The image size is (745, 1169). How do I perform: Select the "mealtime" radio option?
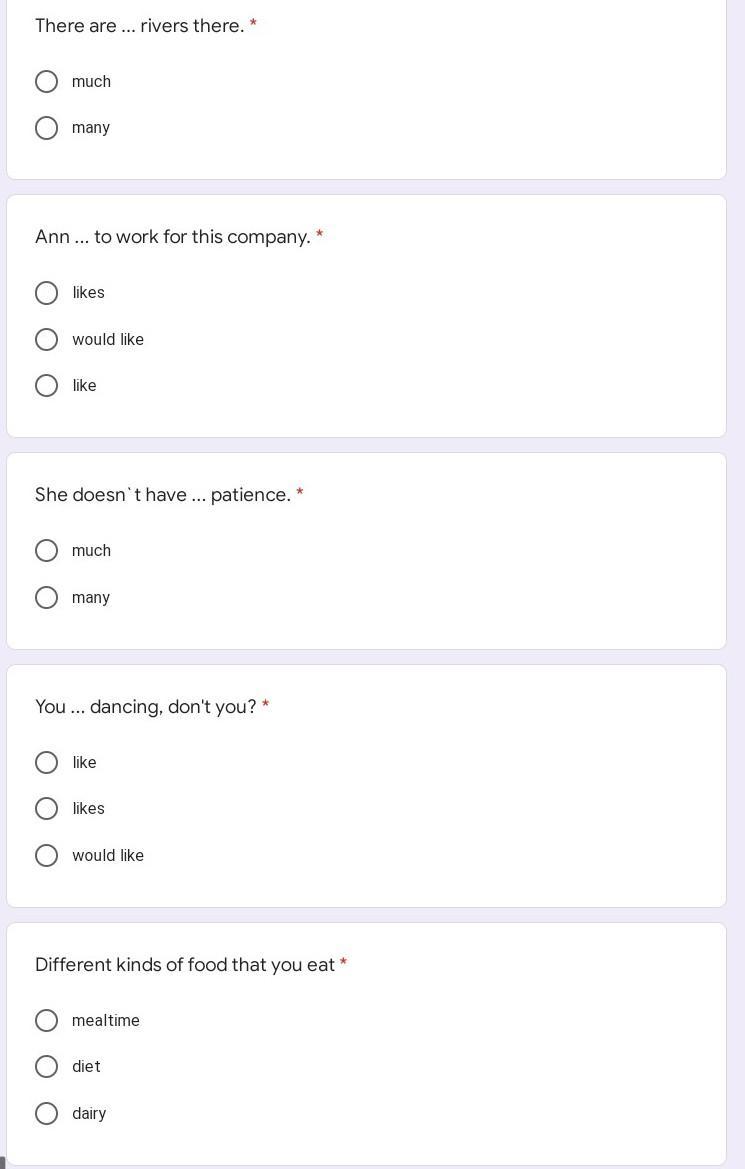click(x=47, y=1021)
